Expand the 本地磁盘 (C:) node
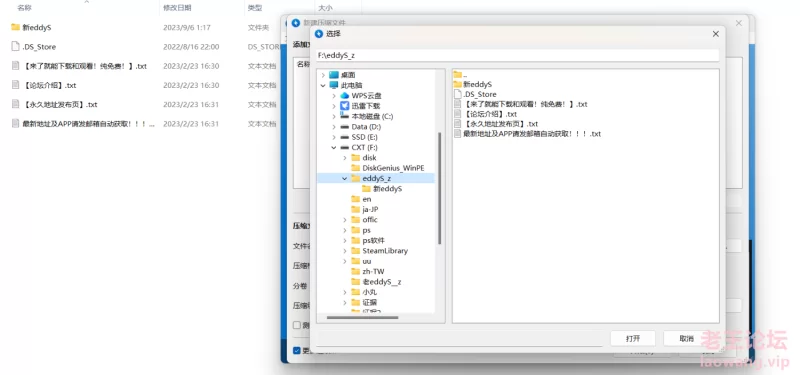This screenshot has height=375, width=800. (x=334, y=116)
